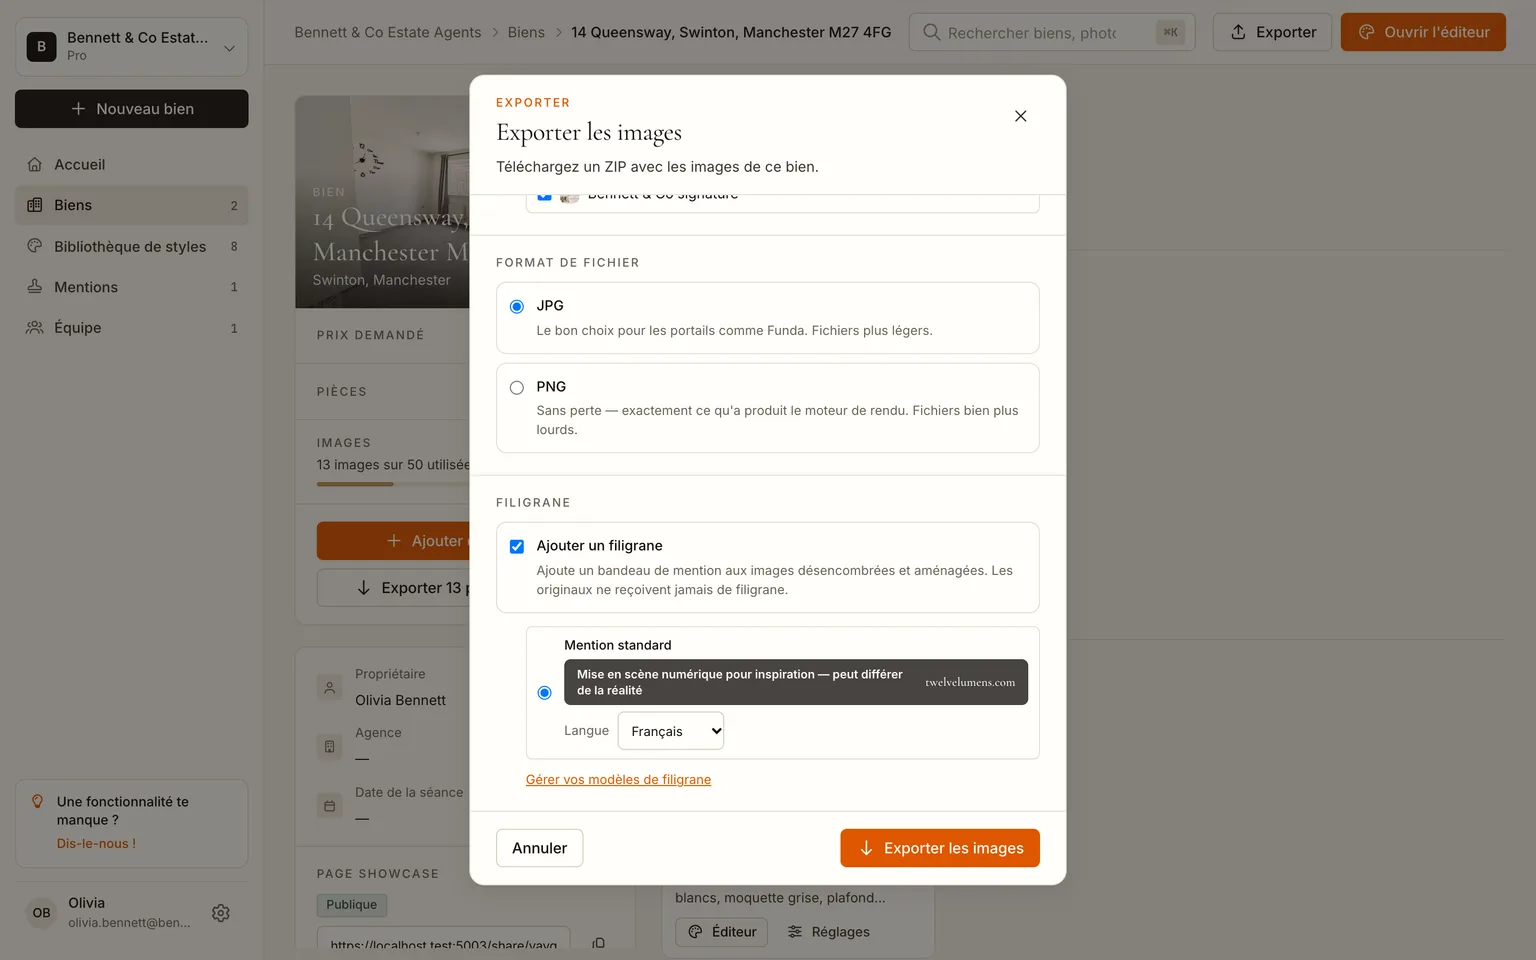
Task: Click the Publique status badge
Action: point(352,905)
